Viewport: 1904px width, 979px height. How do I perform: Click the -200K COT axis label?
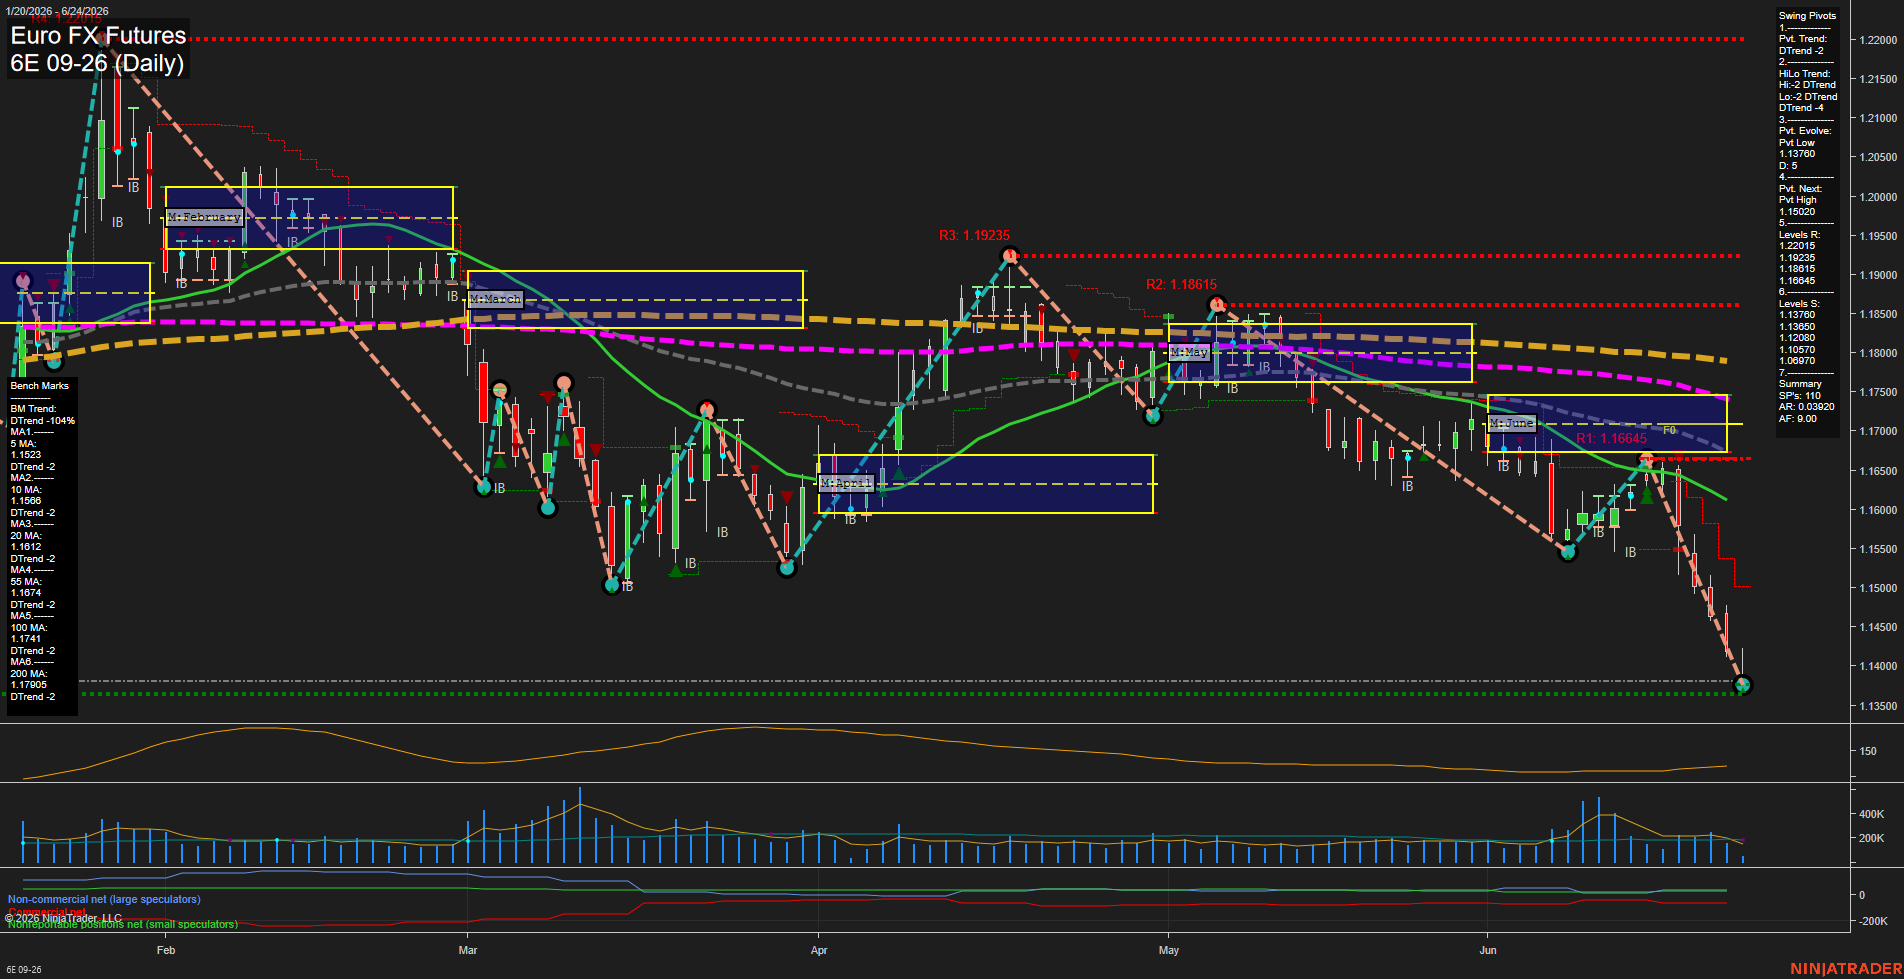(x=1873, y=921)
